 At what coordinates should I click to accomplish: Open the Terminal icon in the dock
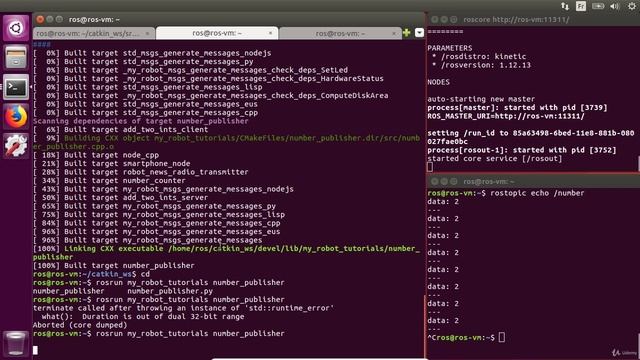[x=16, y=87]
